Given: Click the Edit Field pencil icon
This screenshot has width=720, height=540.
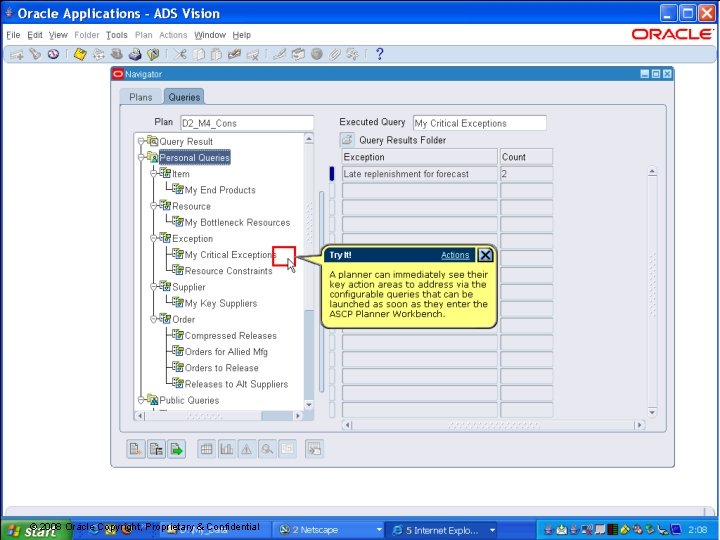Looking at the screenshot, I should pyautogui.click(x=279, y=55).
